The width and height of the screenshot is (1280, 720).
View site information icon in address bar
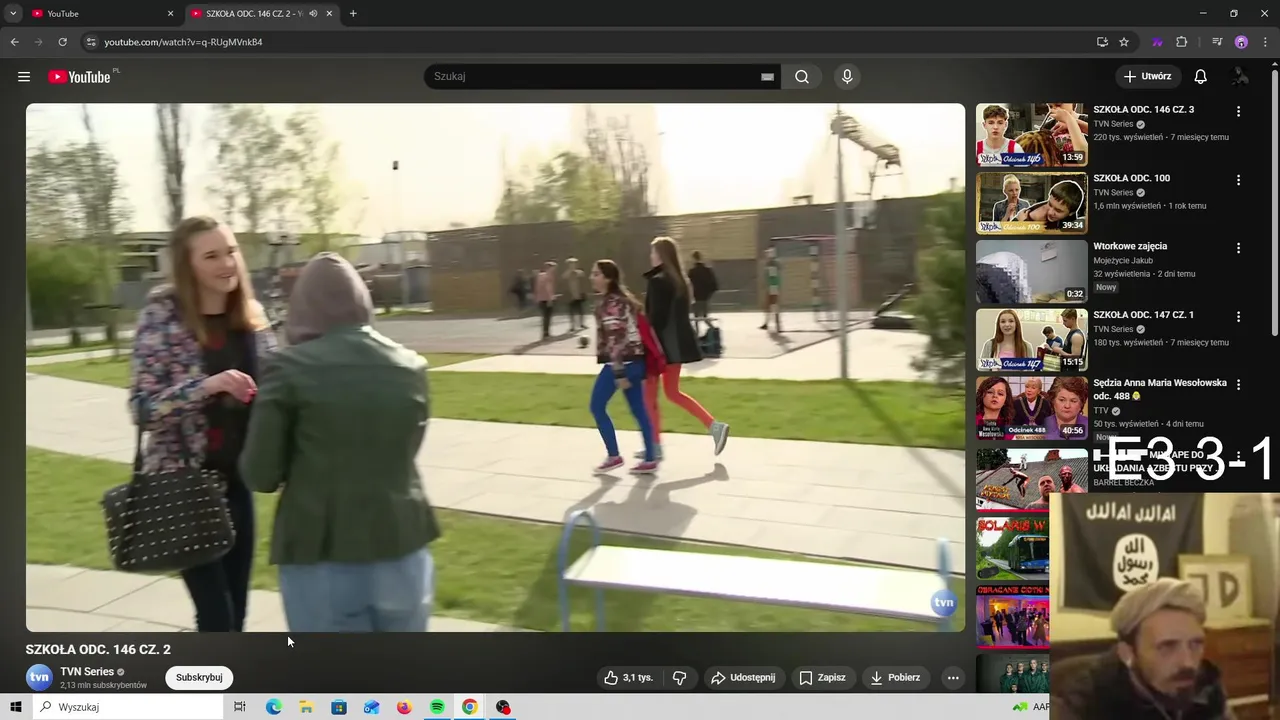tap(91, 42)
